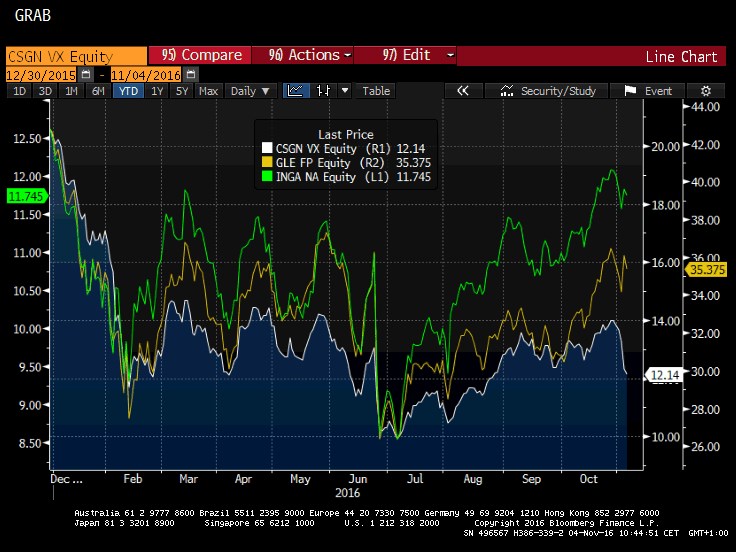The width and height of the screenshot is (736, 552).
Task: Click the green INGA NA legend swatch
Action: (x=267, y=176)
